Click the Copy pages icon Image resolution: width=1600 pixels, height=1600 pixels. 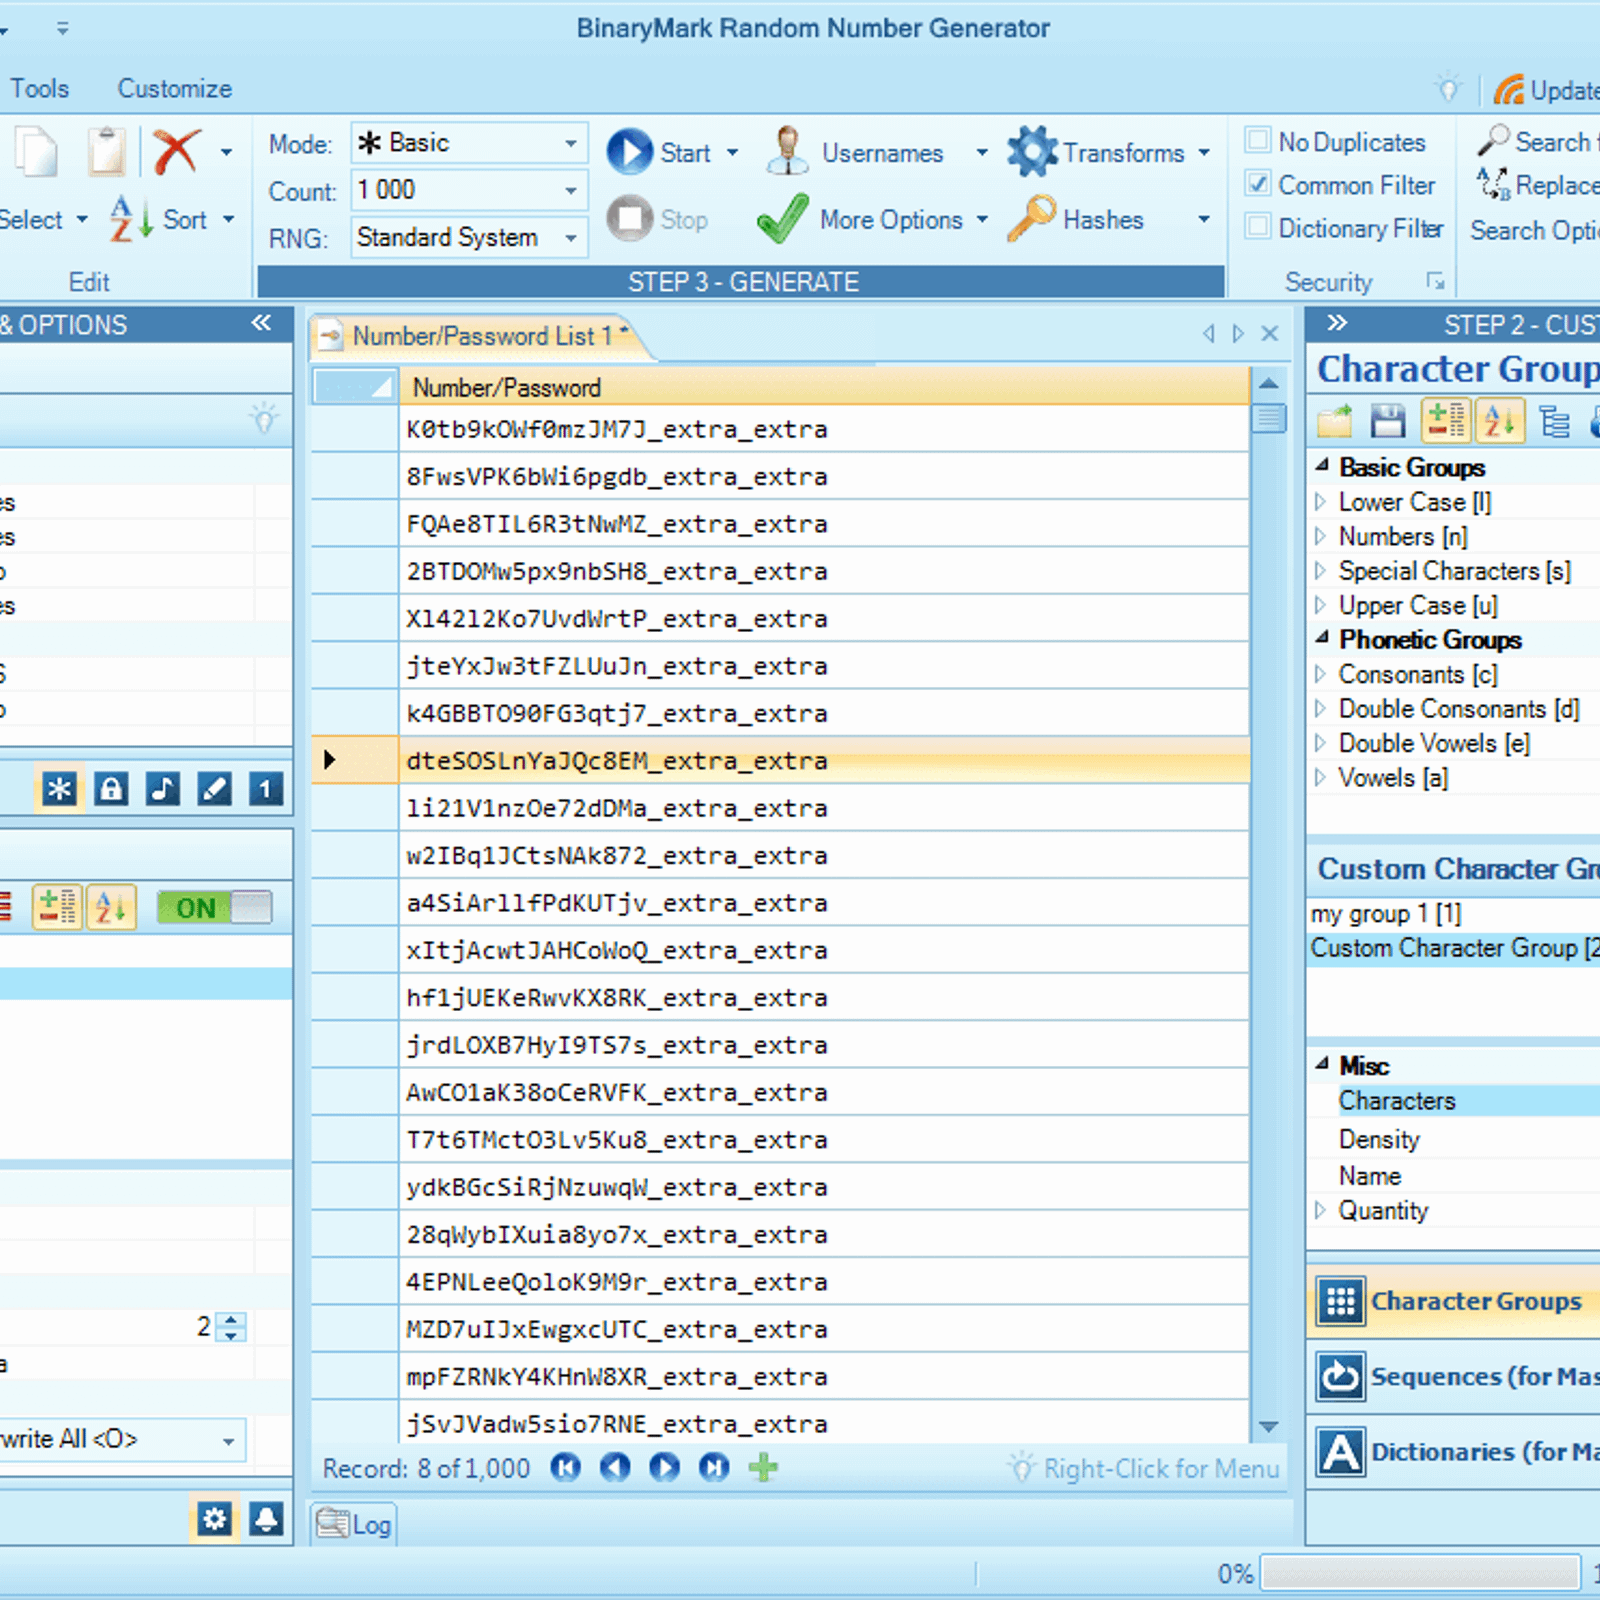pyautogui.click(x=37, y=152)
